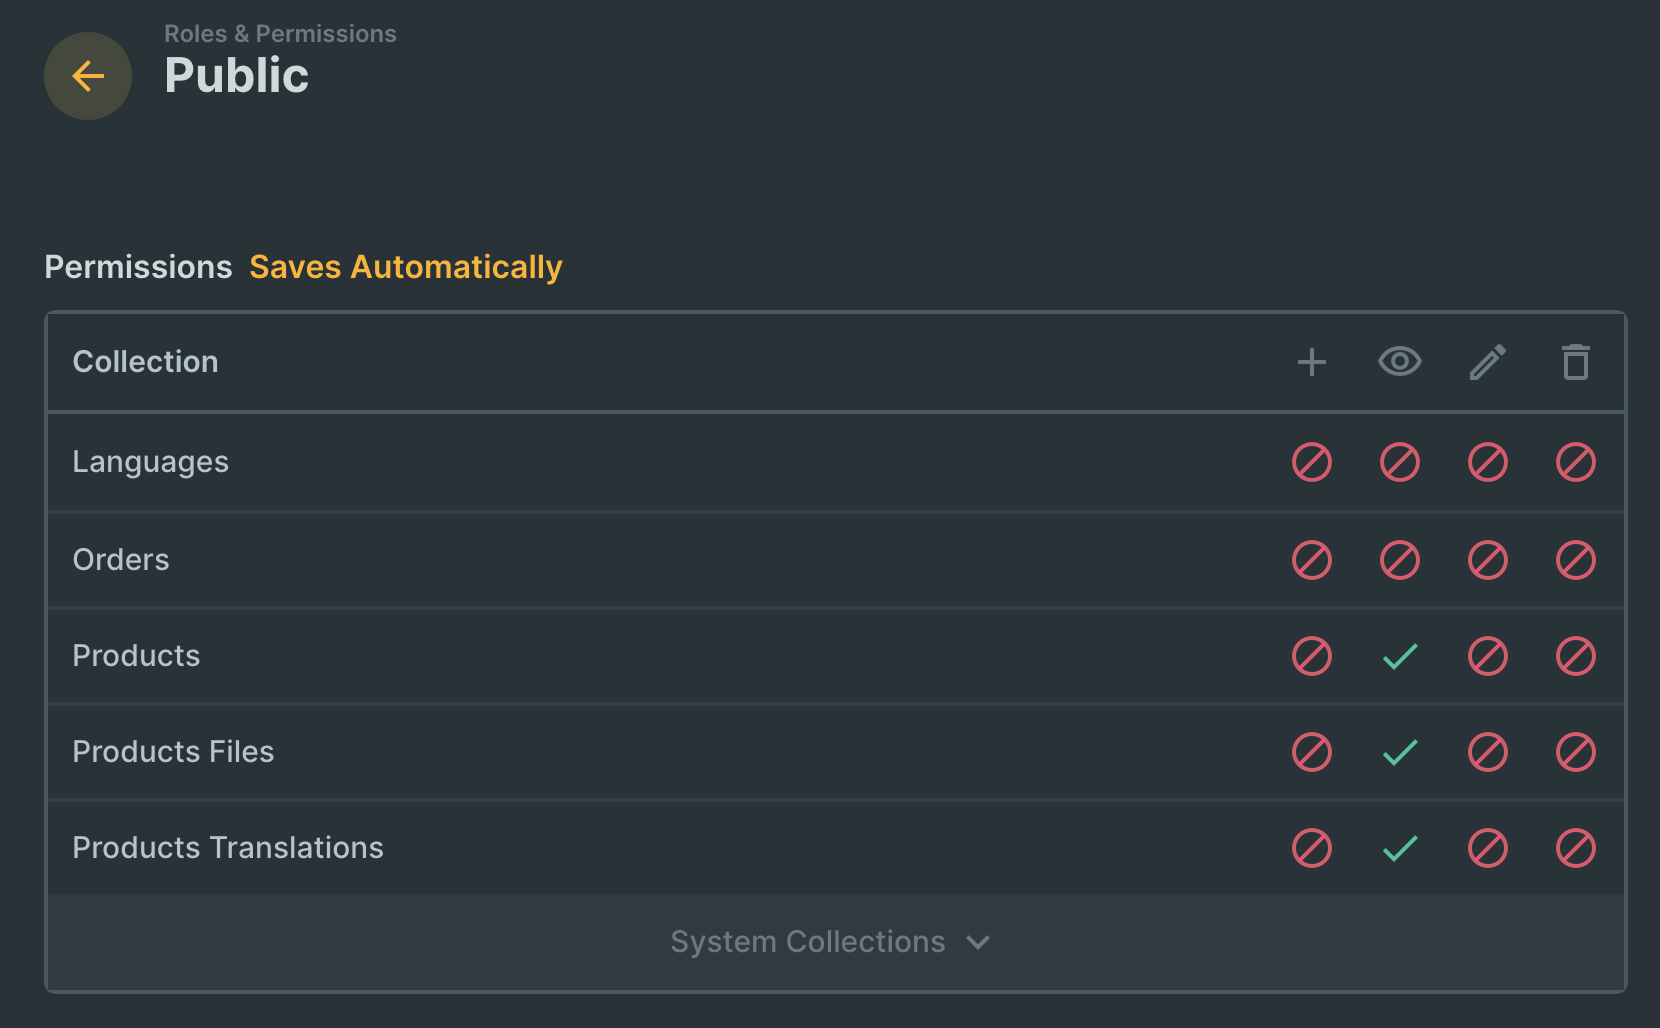The image size is (1660, 1028).
Task: Click the Collection column header
Action: coord(146,362)
